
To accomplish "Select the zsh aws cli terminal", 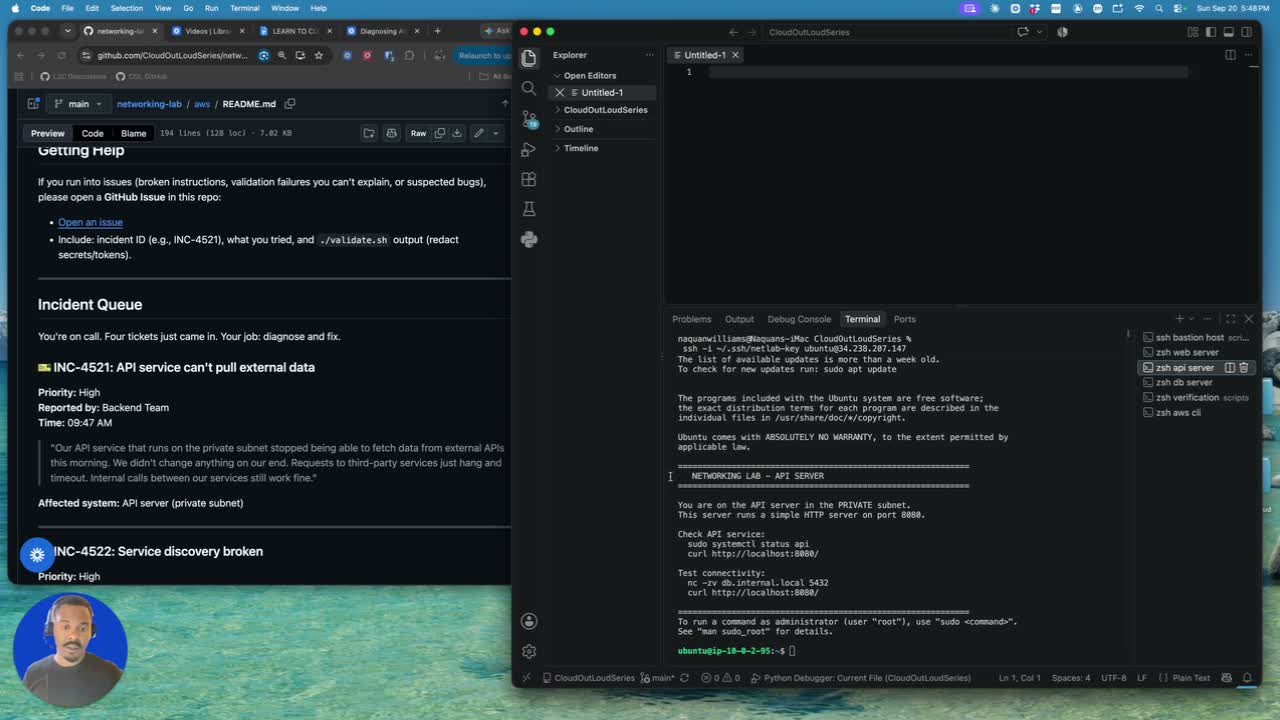I will 1195,412.
